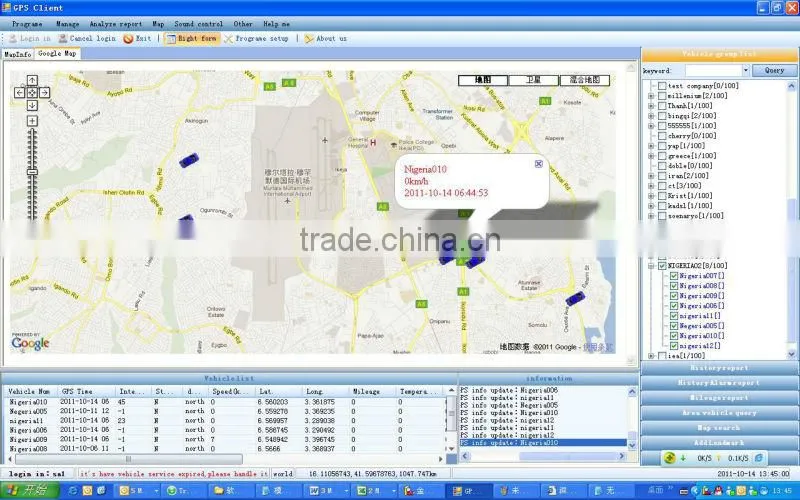Open the Analyze report menu
Viewport: 800px width, 500px height.
(x=116, y=24)
